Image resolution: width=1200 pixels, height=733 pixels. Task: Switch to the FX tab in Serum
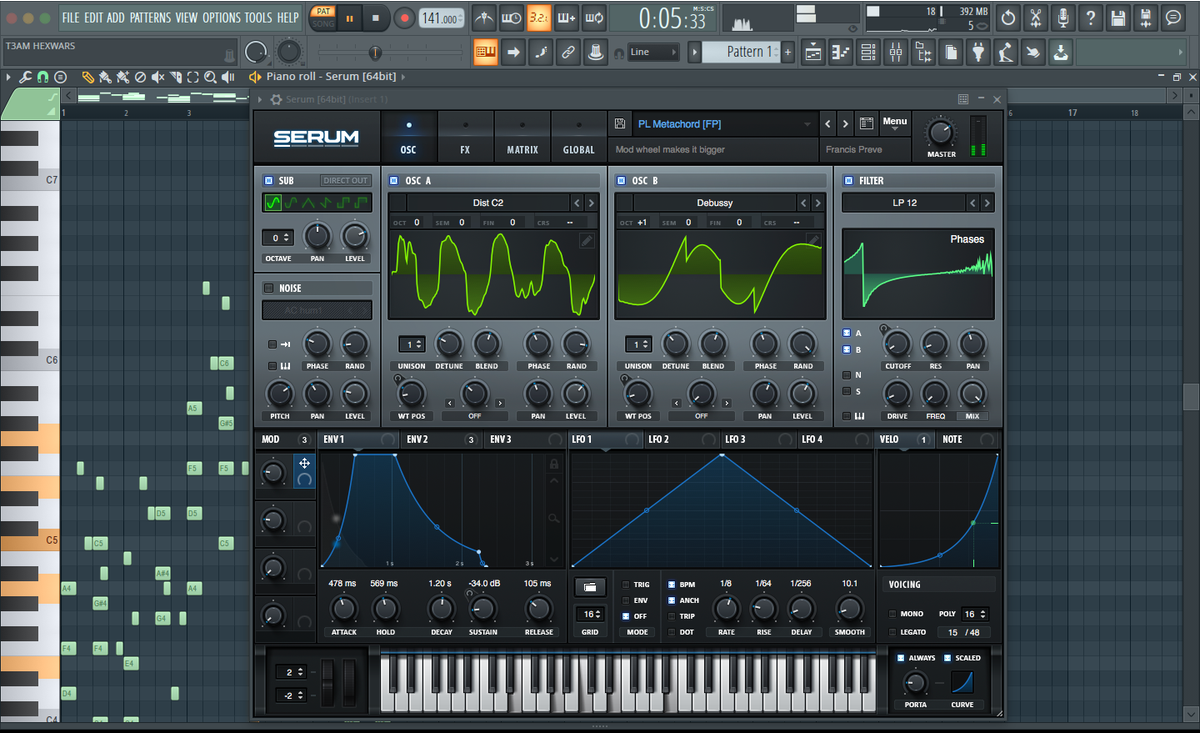465,137
